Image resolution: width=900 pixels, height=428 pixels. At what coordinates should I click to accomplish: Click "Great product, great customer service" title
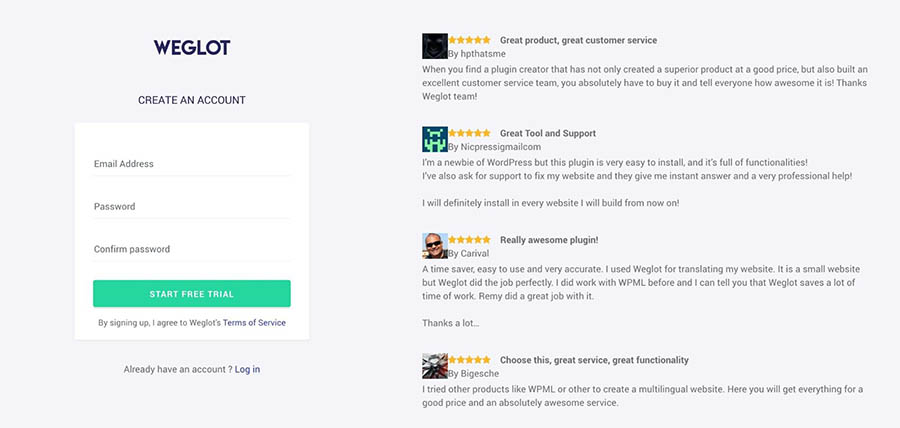[x=578, y=41]
